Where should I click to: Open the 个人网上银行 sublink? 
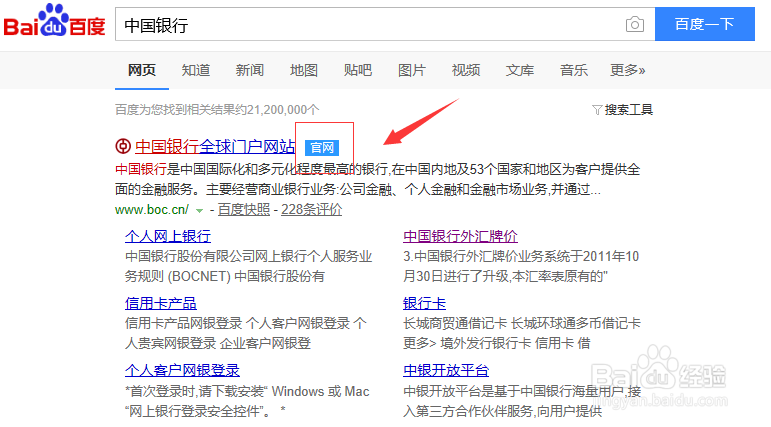click(168, 236)
